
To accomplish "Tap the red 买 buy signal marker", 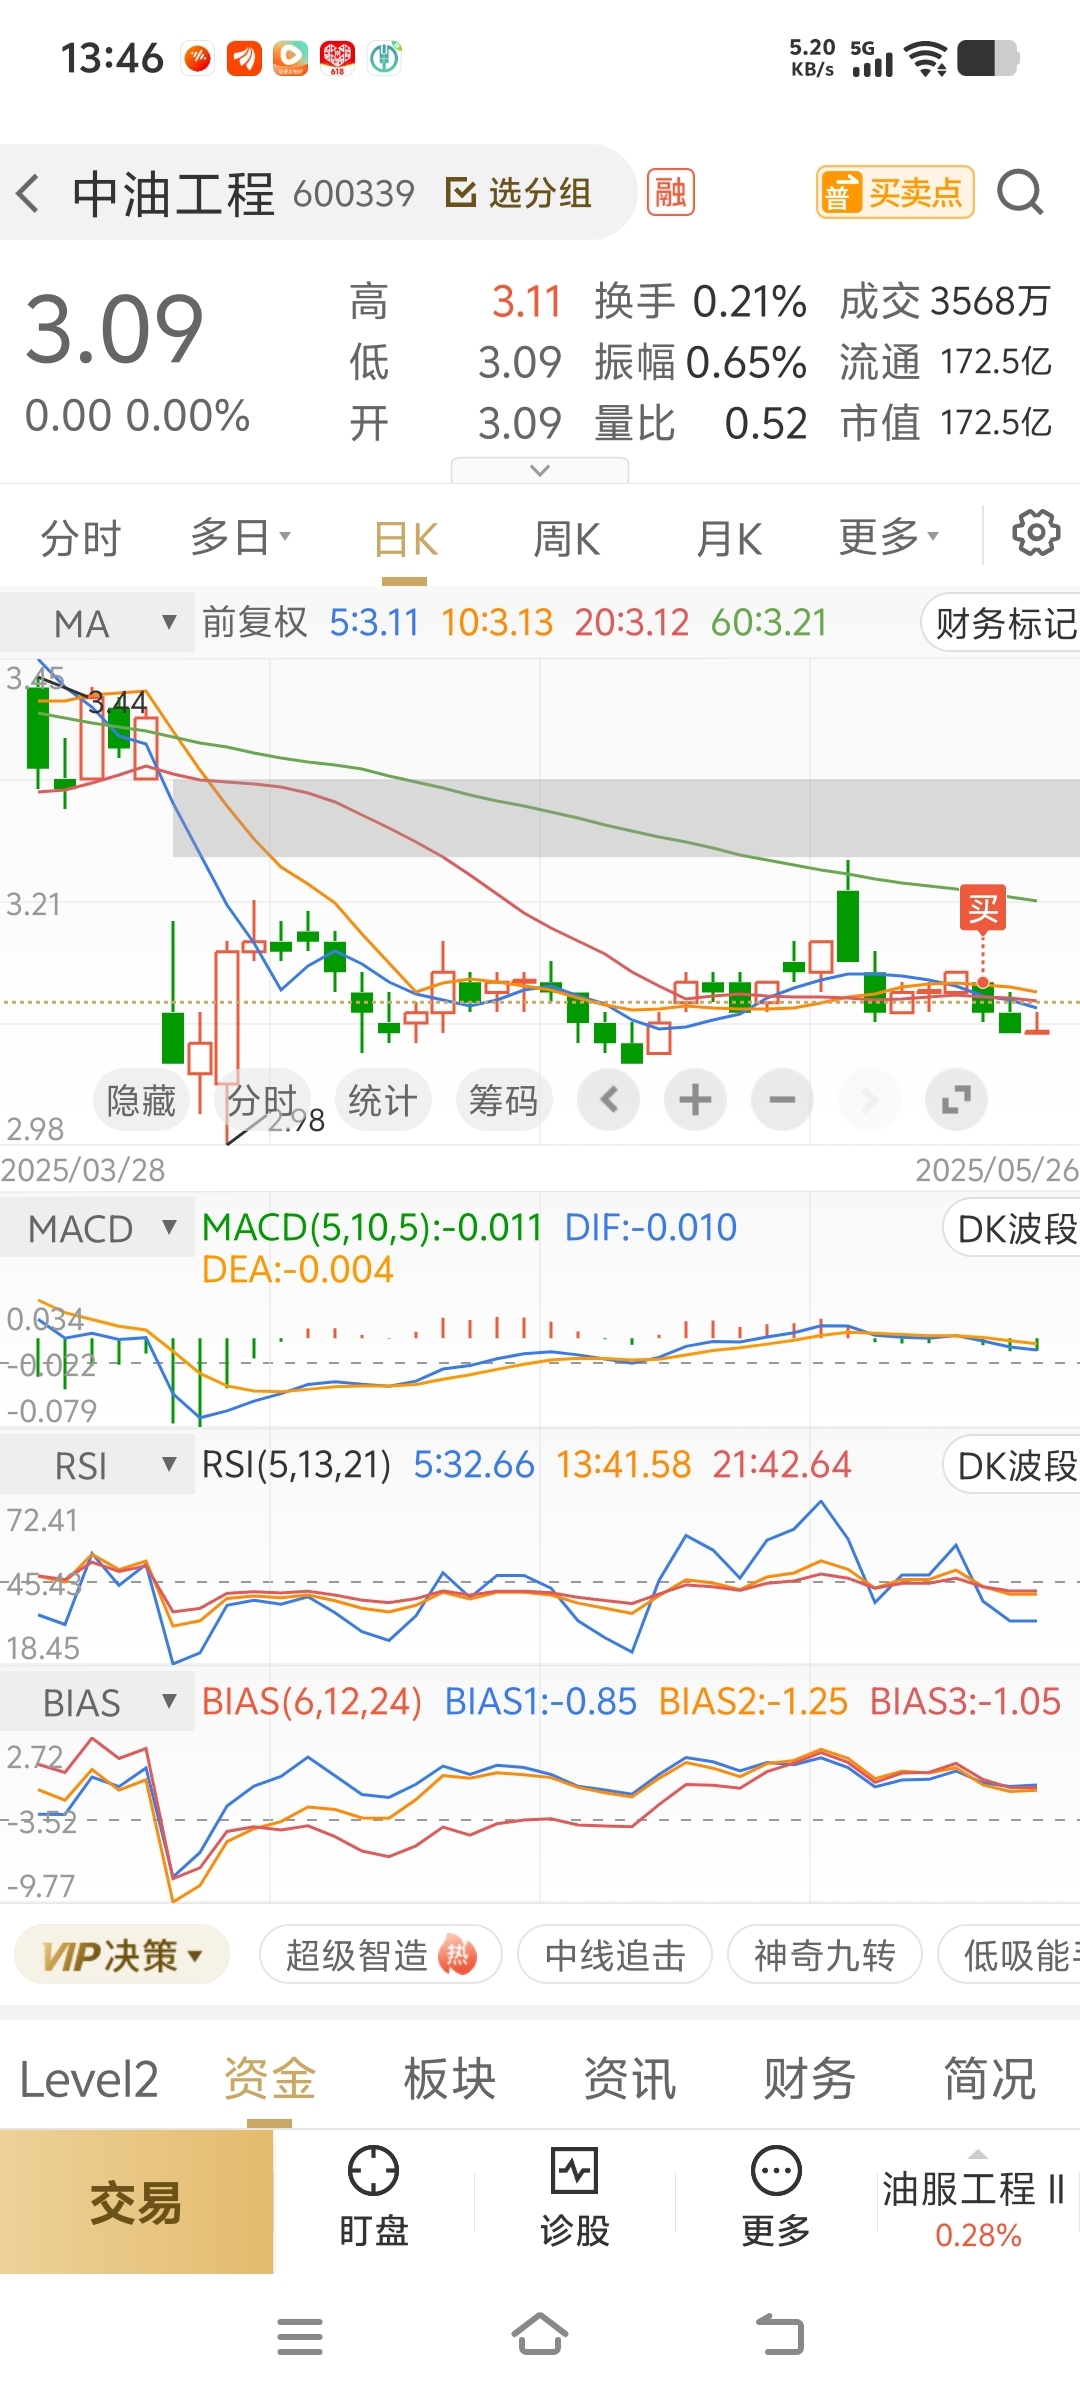I will [x=983, y=908].
